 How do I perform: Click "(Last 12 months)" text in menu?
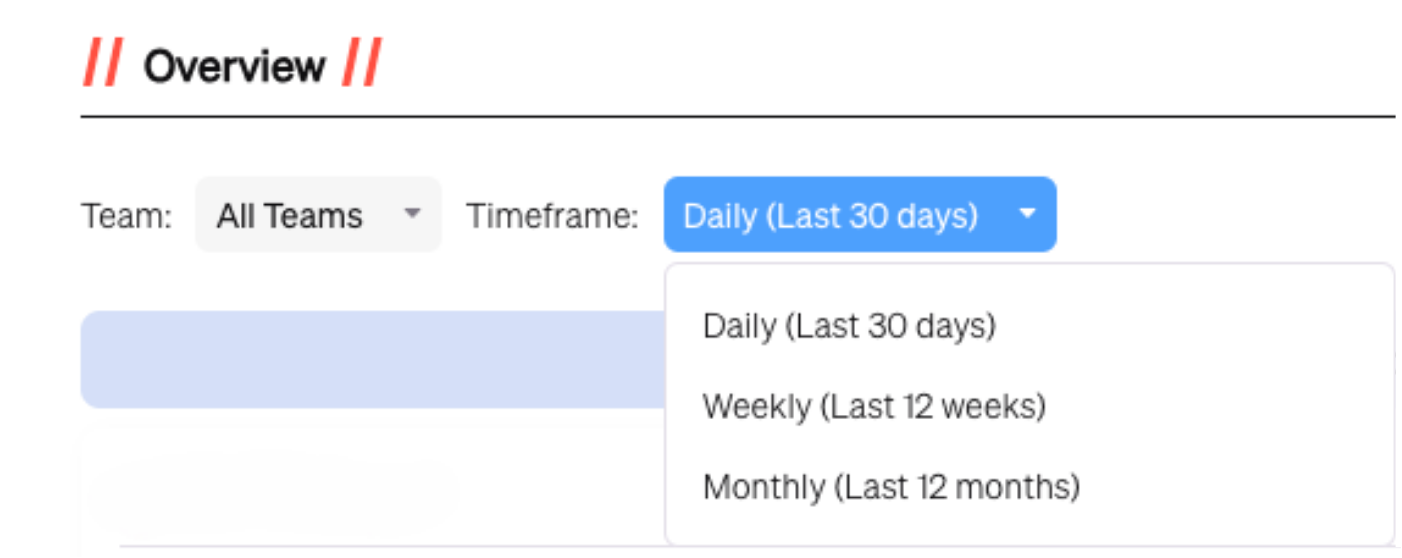957,488
